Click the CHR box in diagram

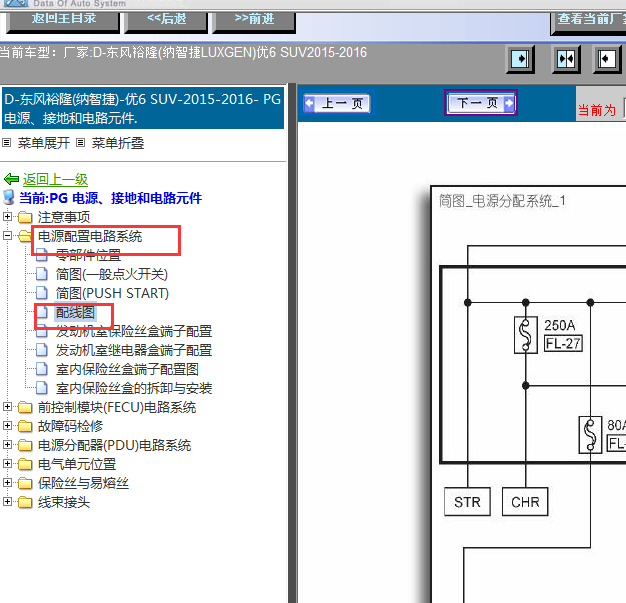[x=525, y=502]
